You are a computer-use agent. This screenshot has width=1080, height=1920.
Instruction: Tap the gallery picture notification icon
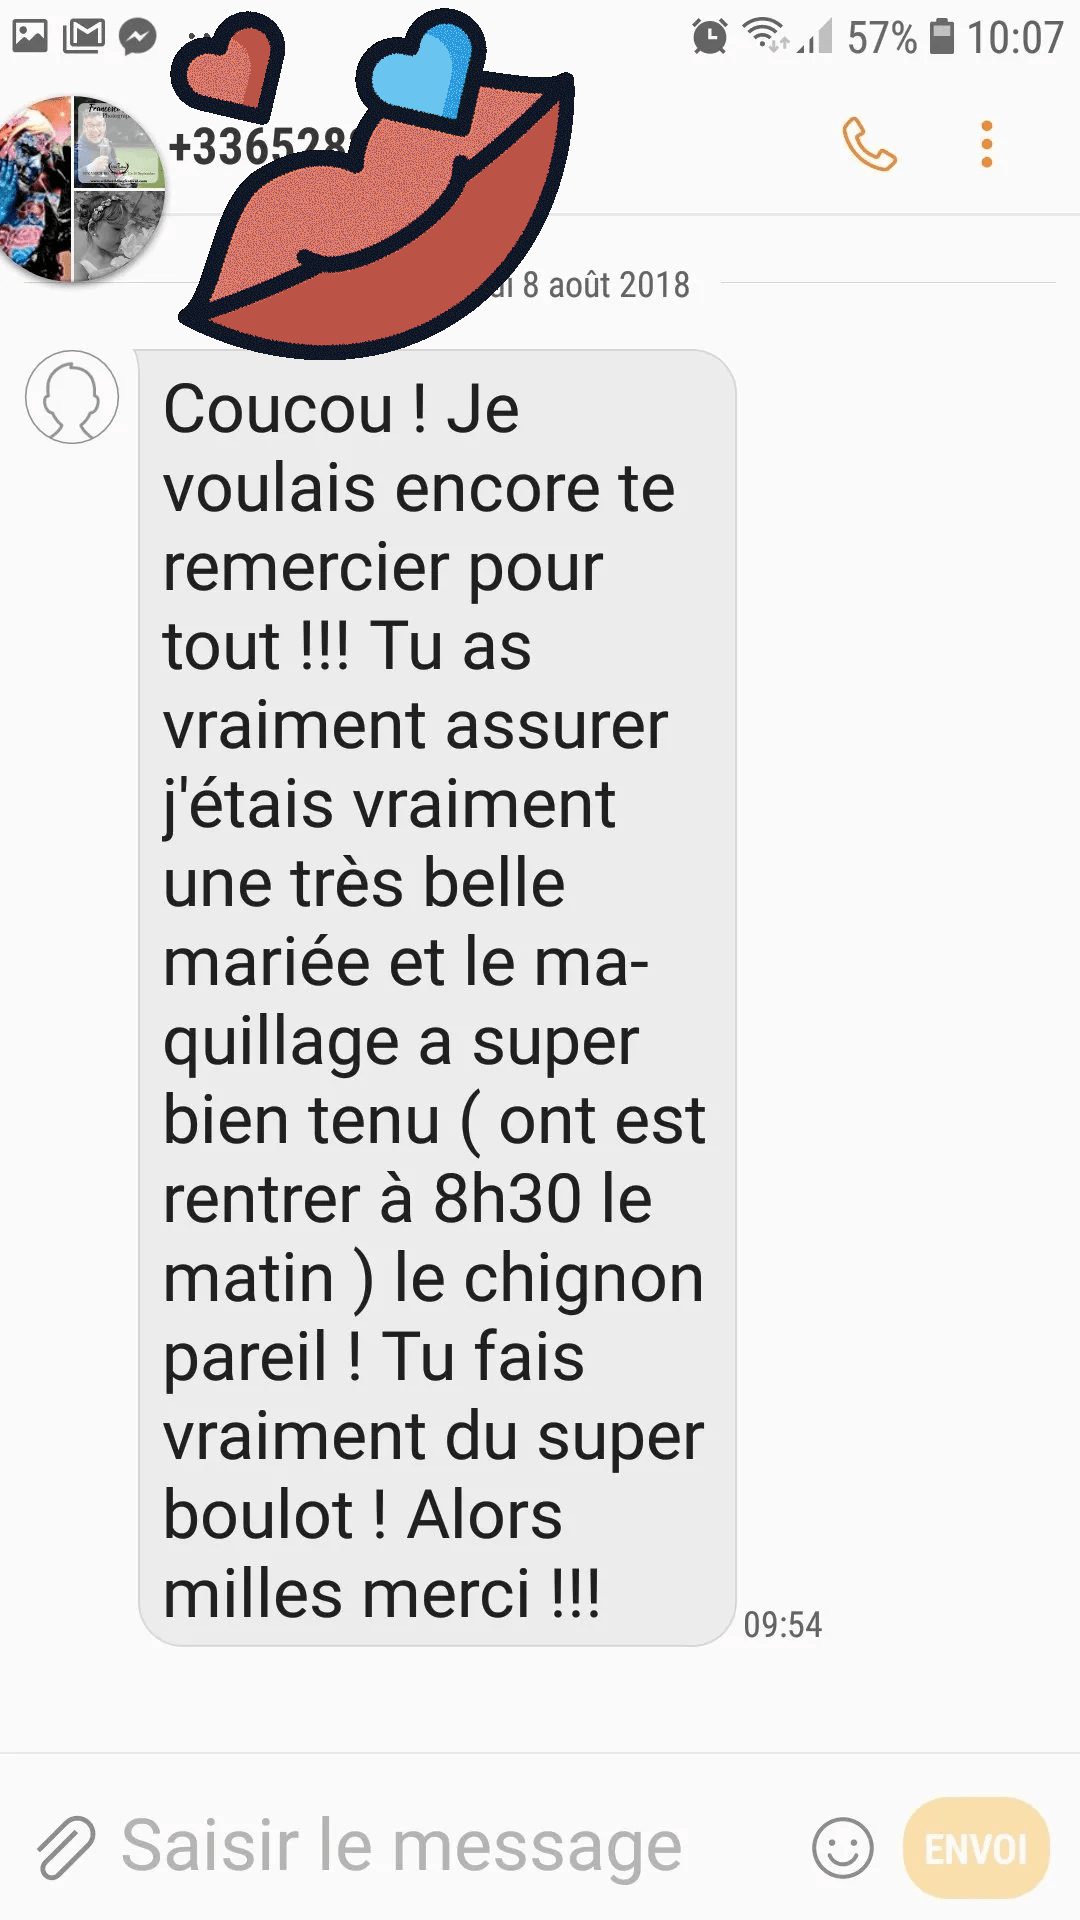(29, 36)
